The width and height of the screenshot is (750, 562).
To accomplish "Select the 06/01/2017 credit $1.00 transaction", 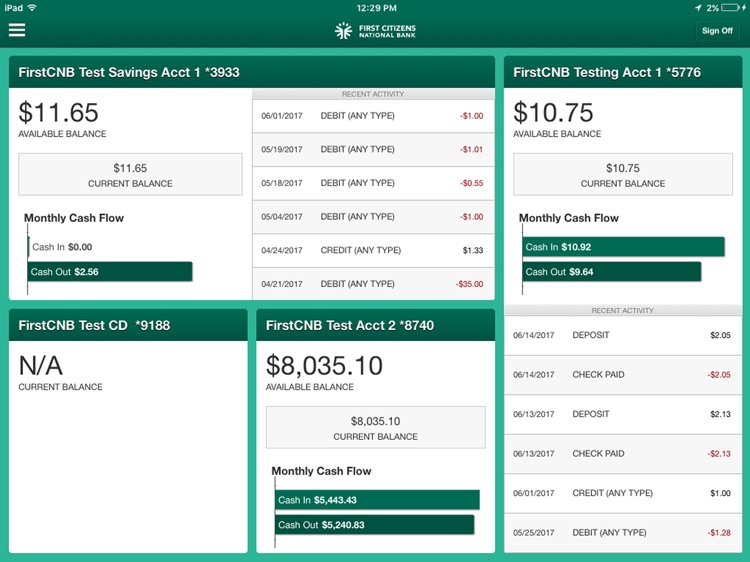I will pos(623,493).
